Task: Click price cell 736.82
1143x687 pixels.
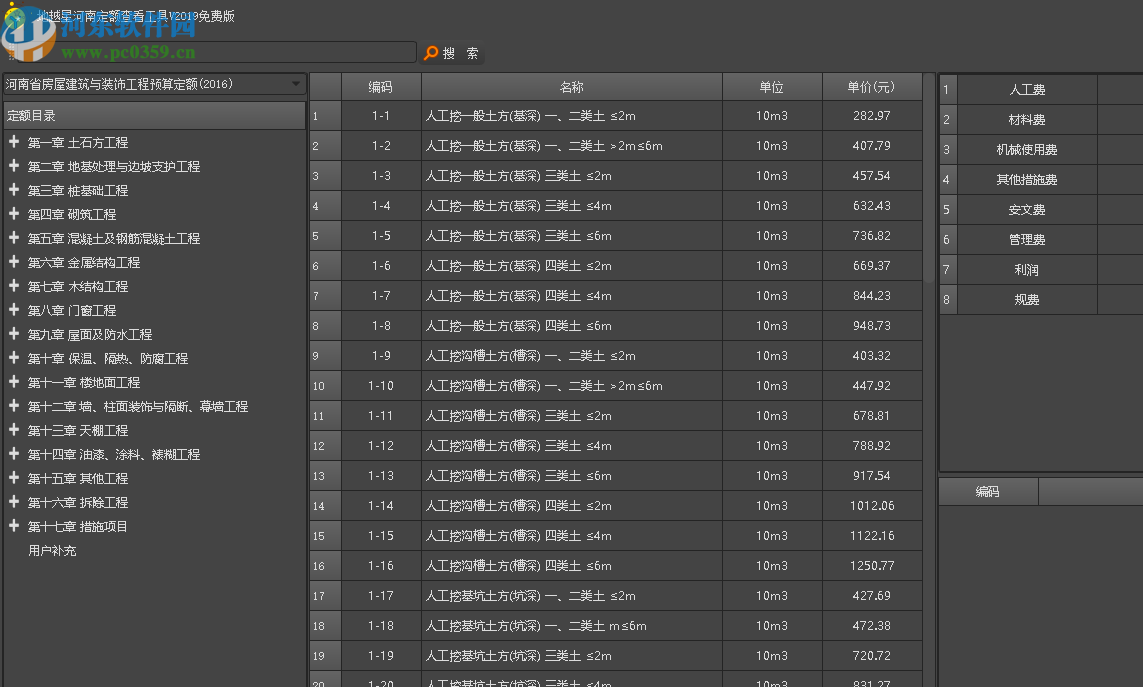Action: tap(872, 236)
